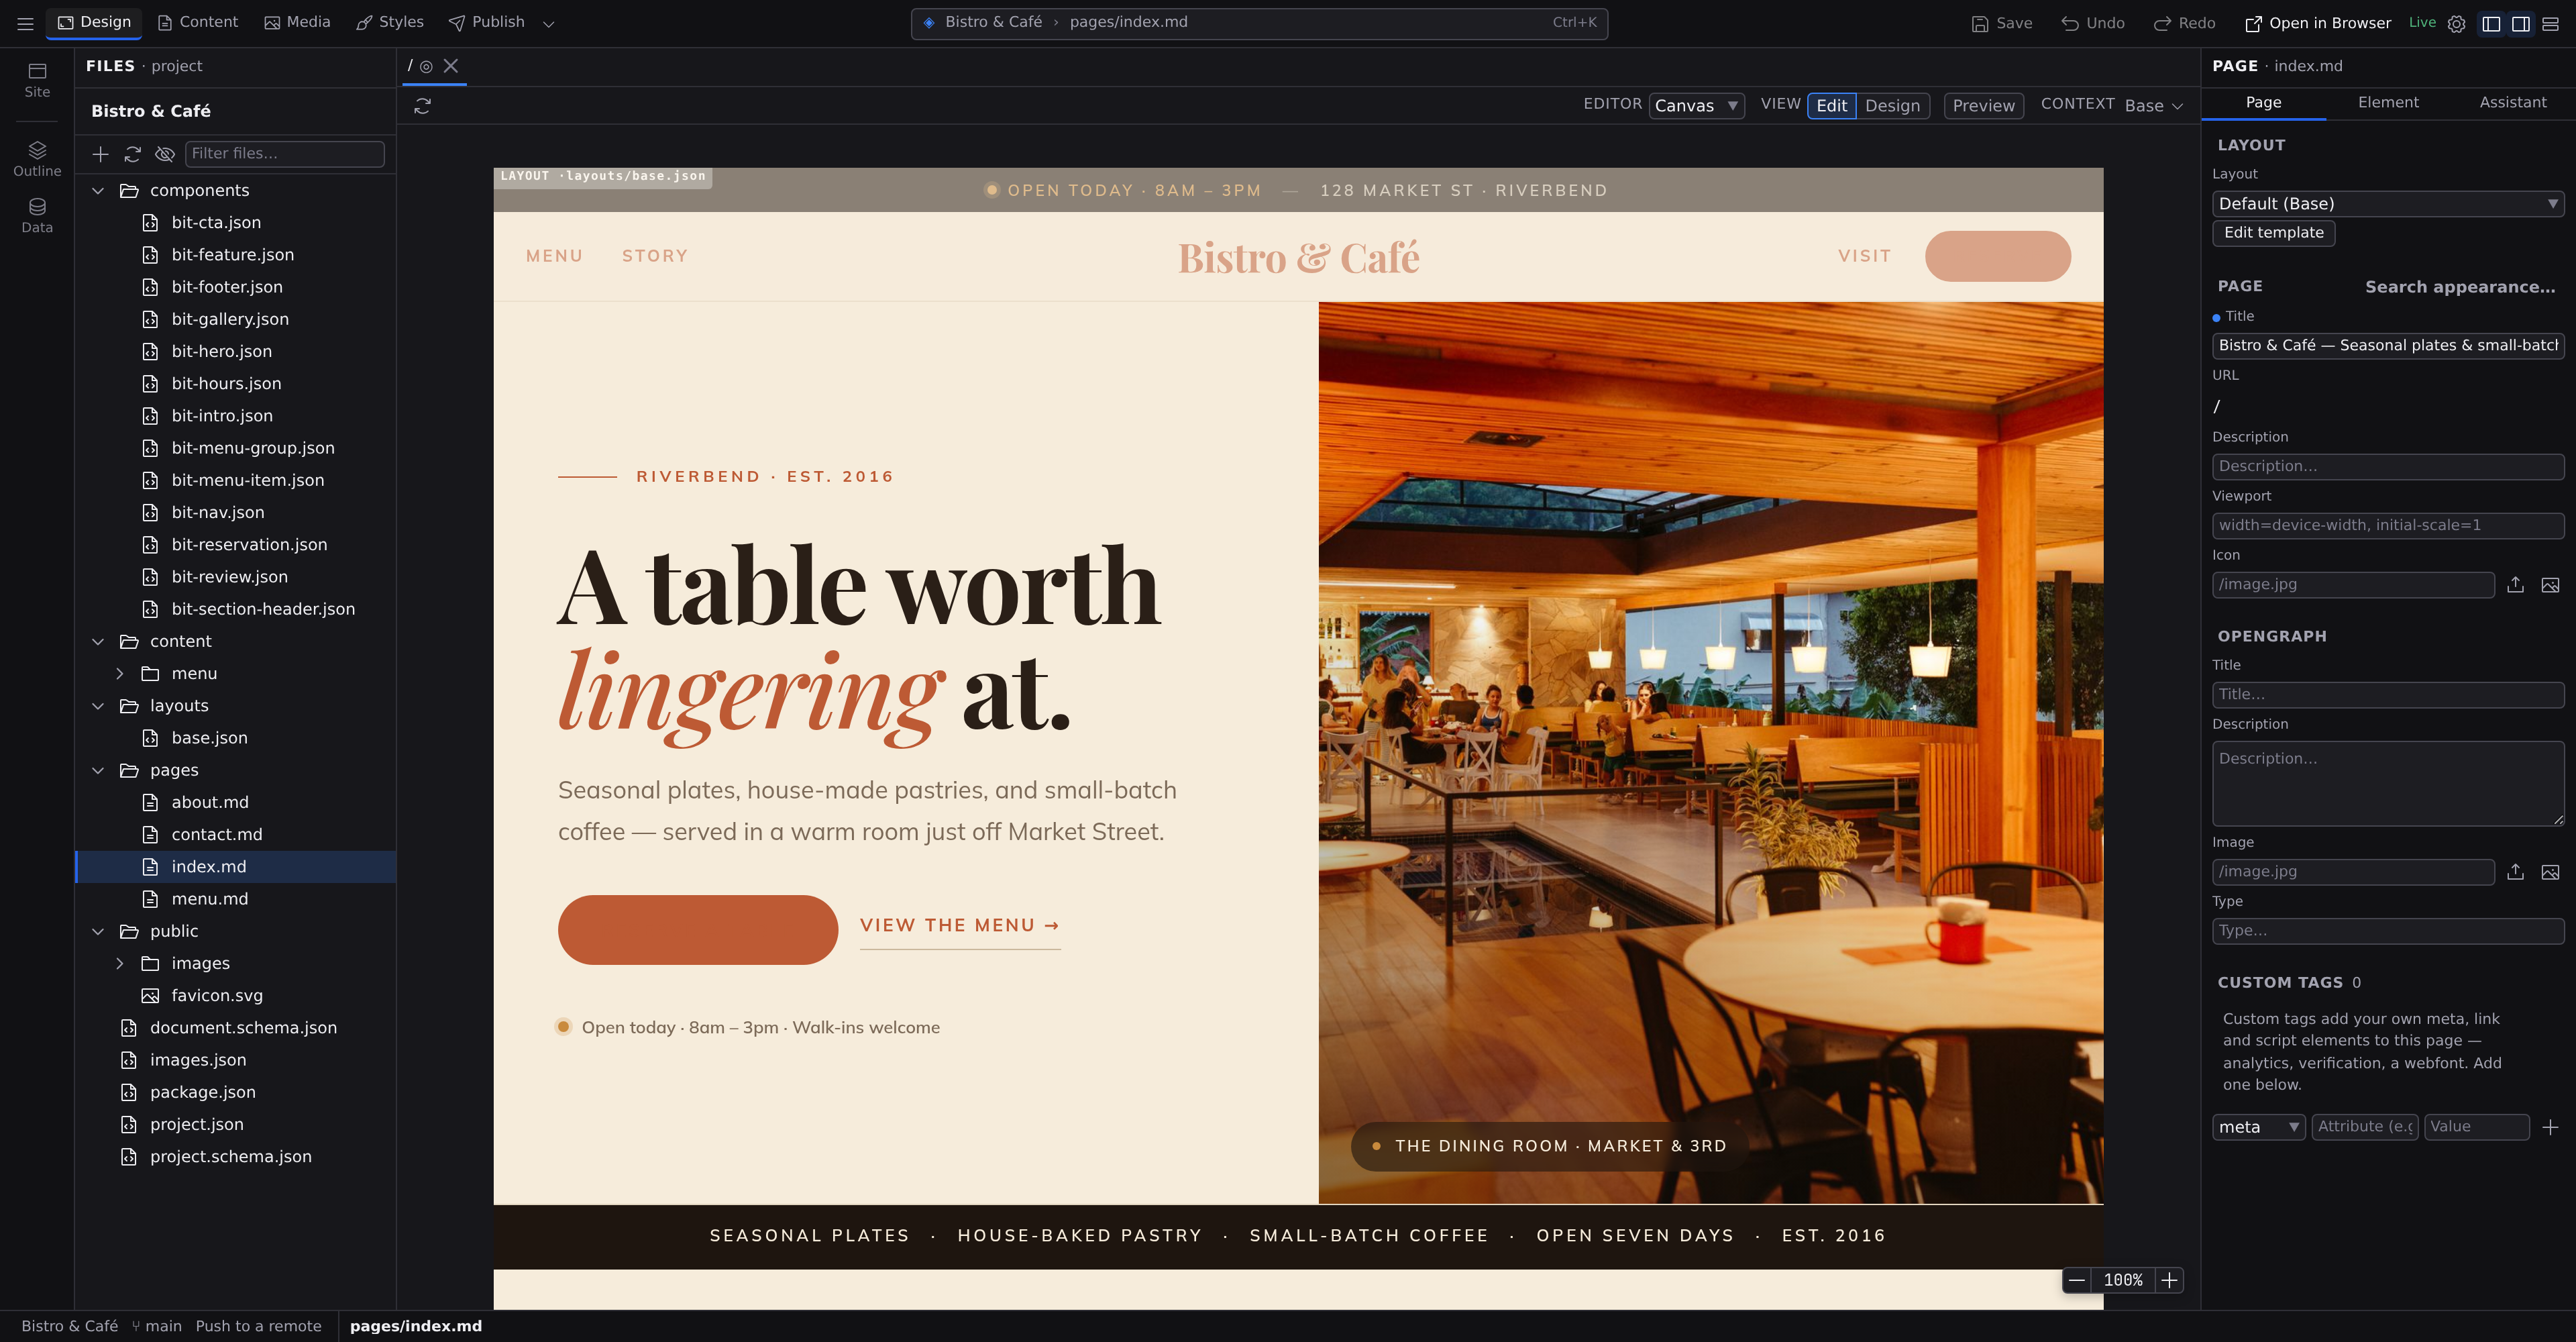2576x1342 pixels.
Task: Open the Editor Canvas dropdown
Action: [1696, 106]
